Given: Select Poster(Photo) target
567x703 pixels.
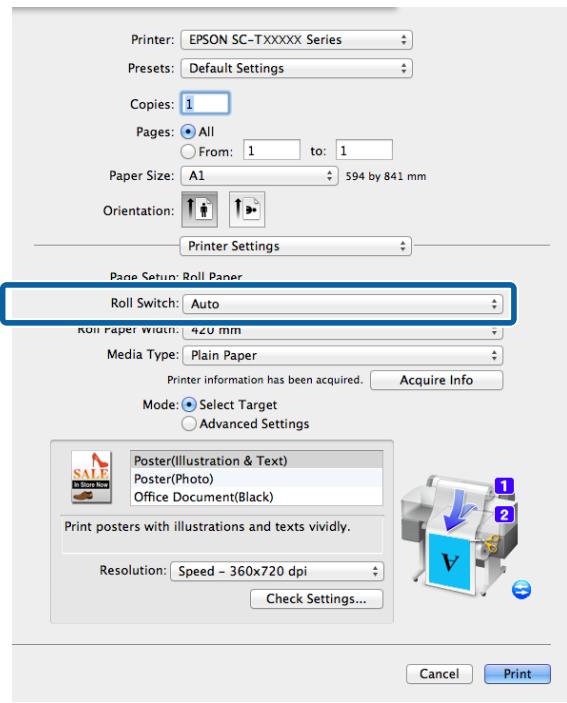Looking at the screenshot, I should (x=256, y=479).
